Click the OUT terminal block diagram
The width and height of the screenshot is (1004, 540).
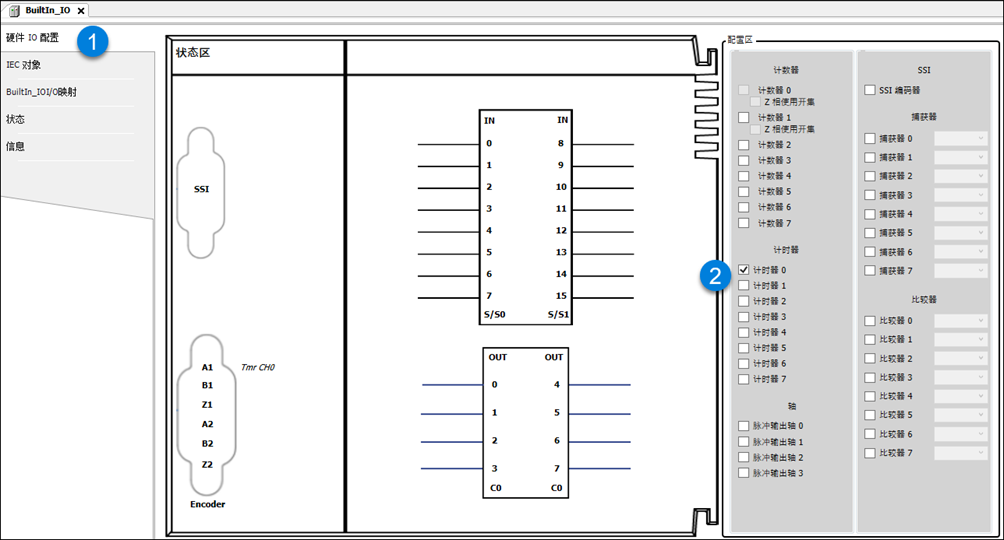[525, 422]
